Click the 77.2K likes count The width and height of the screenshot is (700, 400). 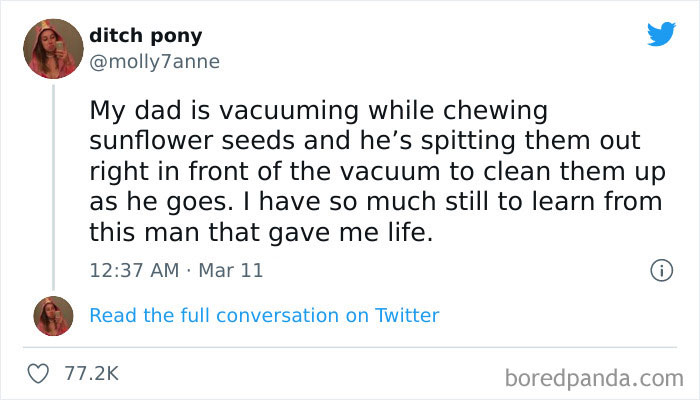91,373
